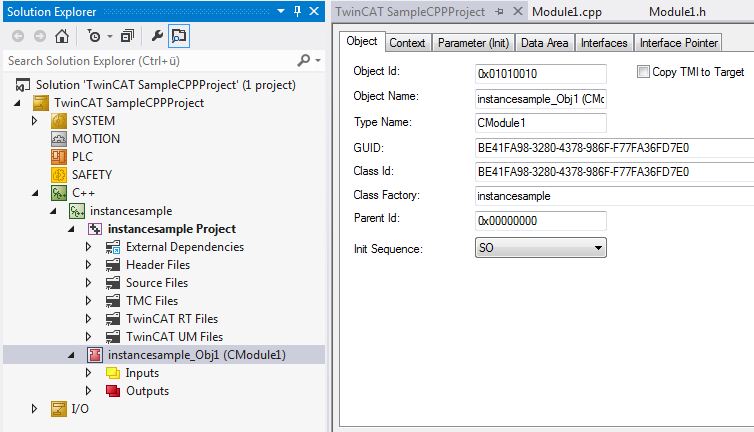The width and height of the screenshot is (754, 432).
Task: Click the Home icon in Solution Explorer toolbar
Action: click(x=62, y=36)
